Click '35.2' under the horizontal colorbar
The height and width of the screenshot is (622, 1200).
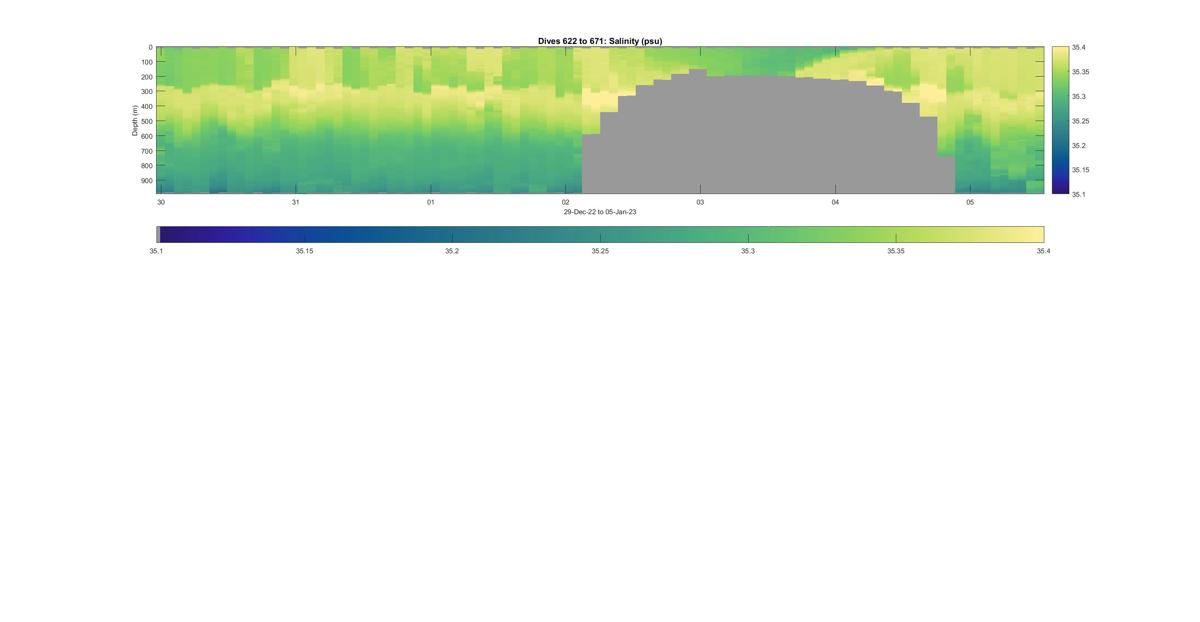pyautogui.click(x=452, y=251)
